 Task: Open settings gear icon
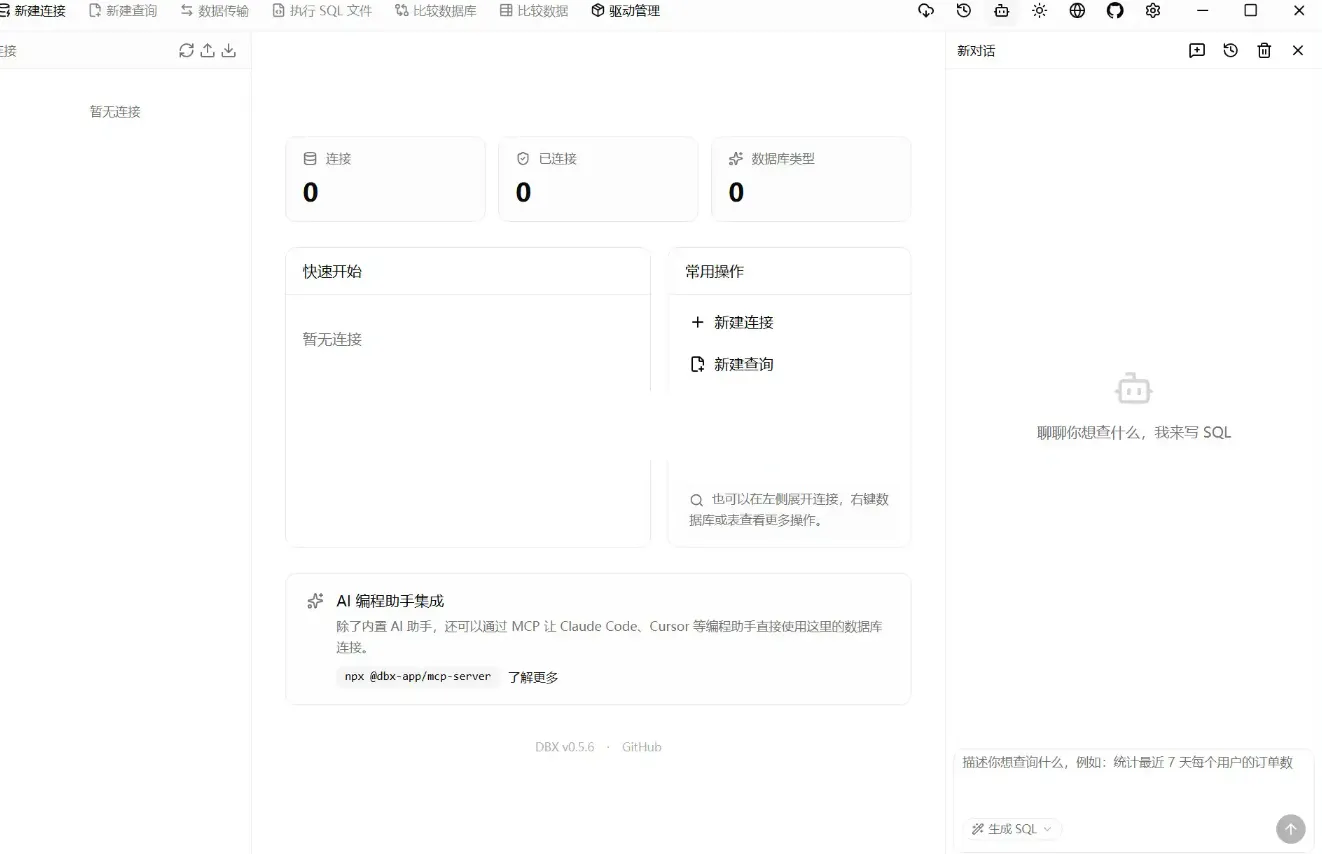pyautogui.click(x=1153, y=11)
